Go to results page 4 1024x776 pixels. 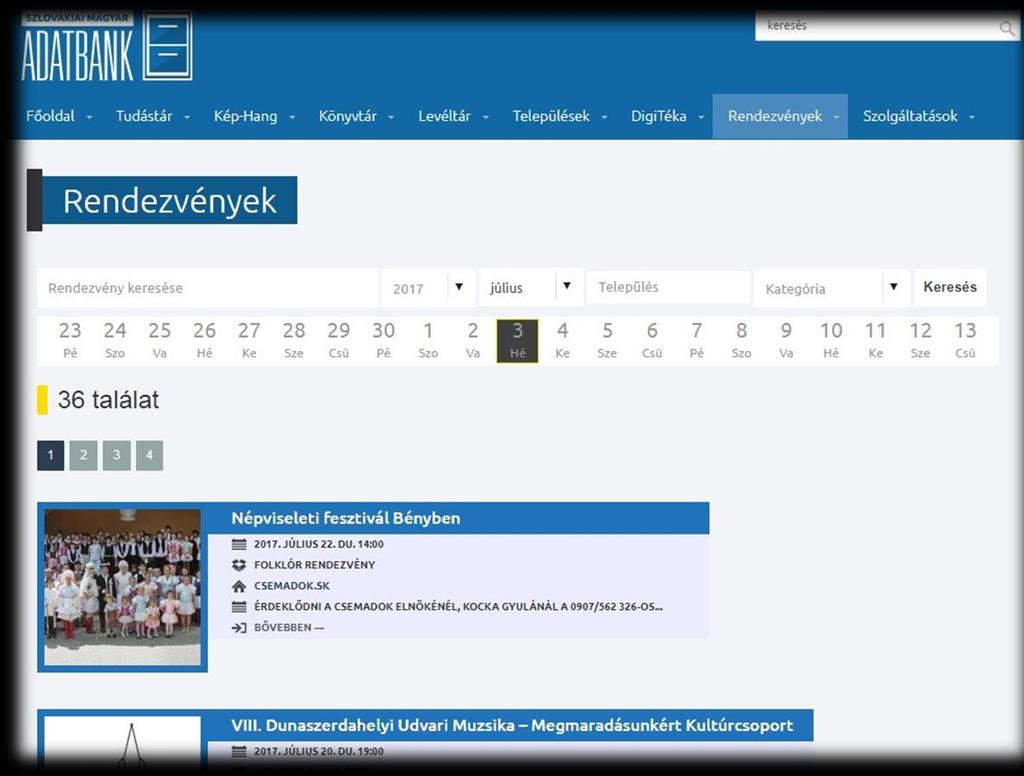pyautogui.click(x=150, y=455)
